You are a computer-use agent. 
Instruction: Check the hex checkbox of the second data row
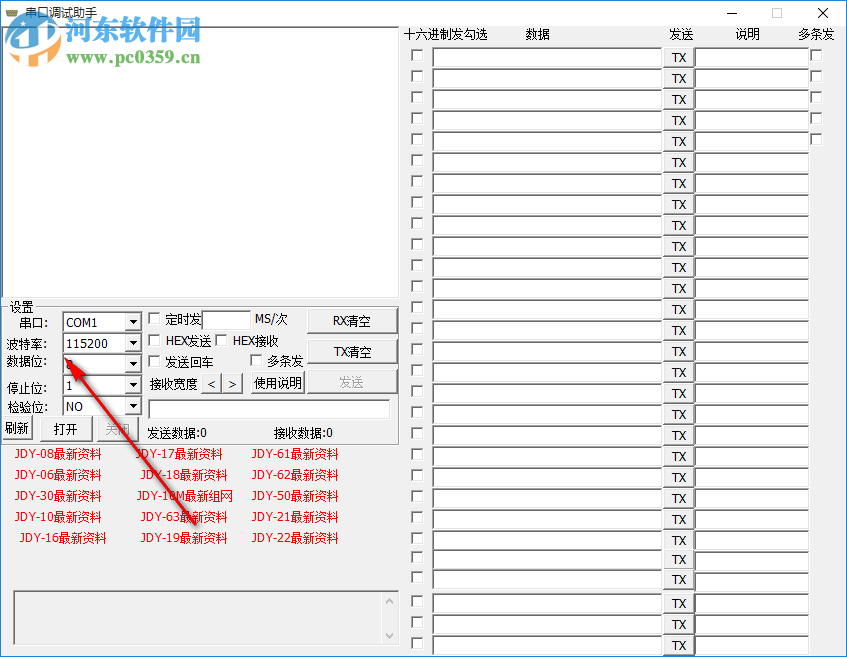[417, 76]
